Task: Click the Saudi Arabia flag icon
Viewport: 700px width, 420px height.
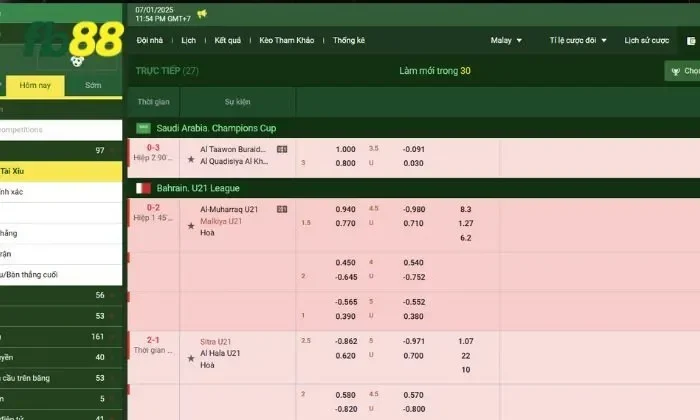Action: (143, 128)
